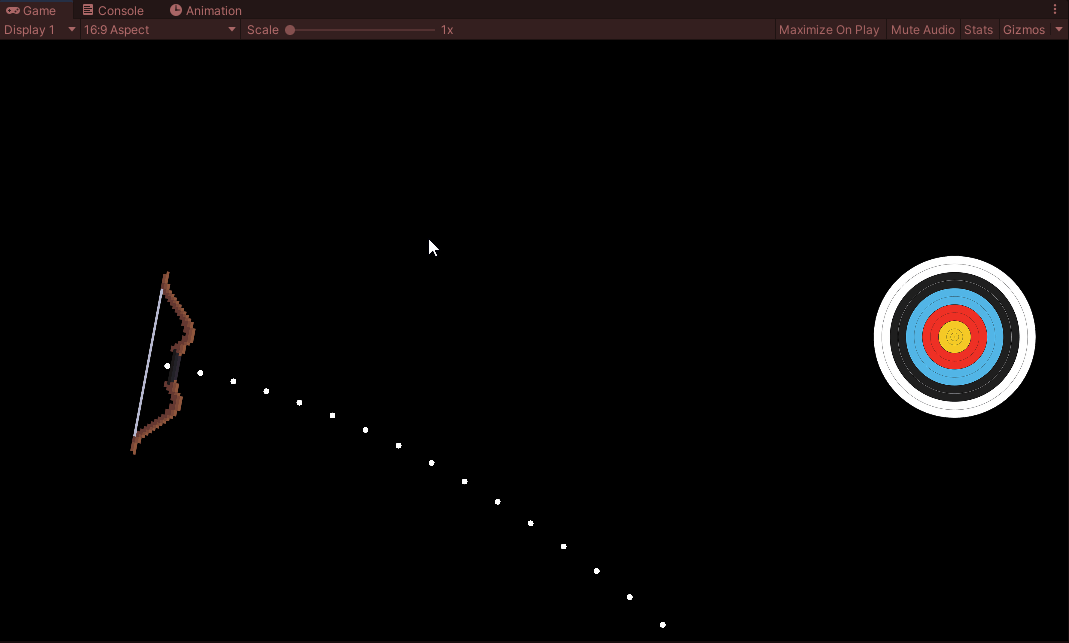Viewport: 1069px width, 643px height.
Task: Switch to the Console tab
Action: [x=113, y=10]
